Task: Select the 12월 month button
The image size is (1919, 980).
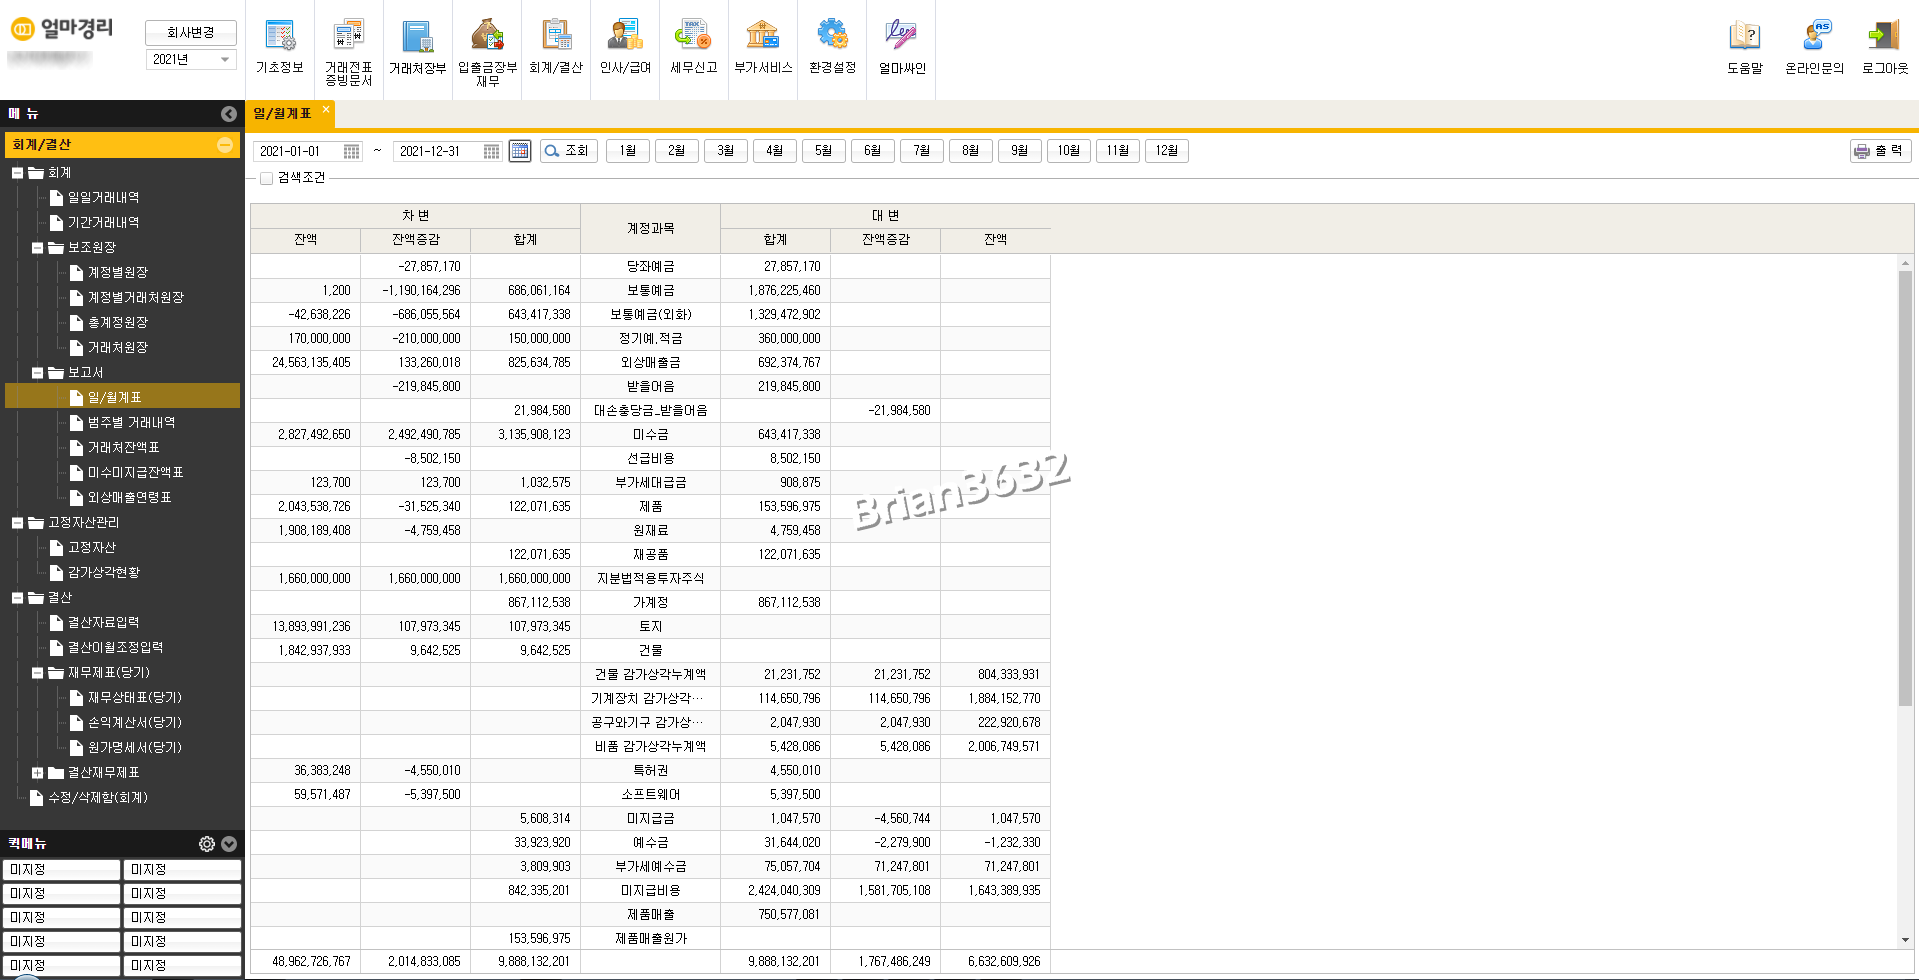Action: click(x=1167, y=151)
